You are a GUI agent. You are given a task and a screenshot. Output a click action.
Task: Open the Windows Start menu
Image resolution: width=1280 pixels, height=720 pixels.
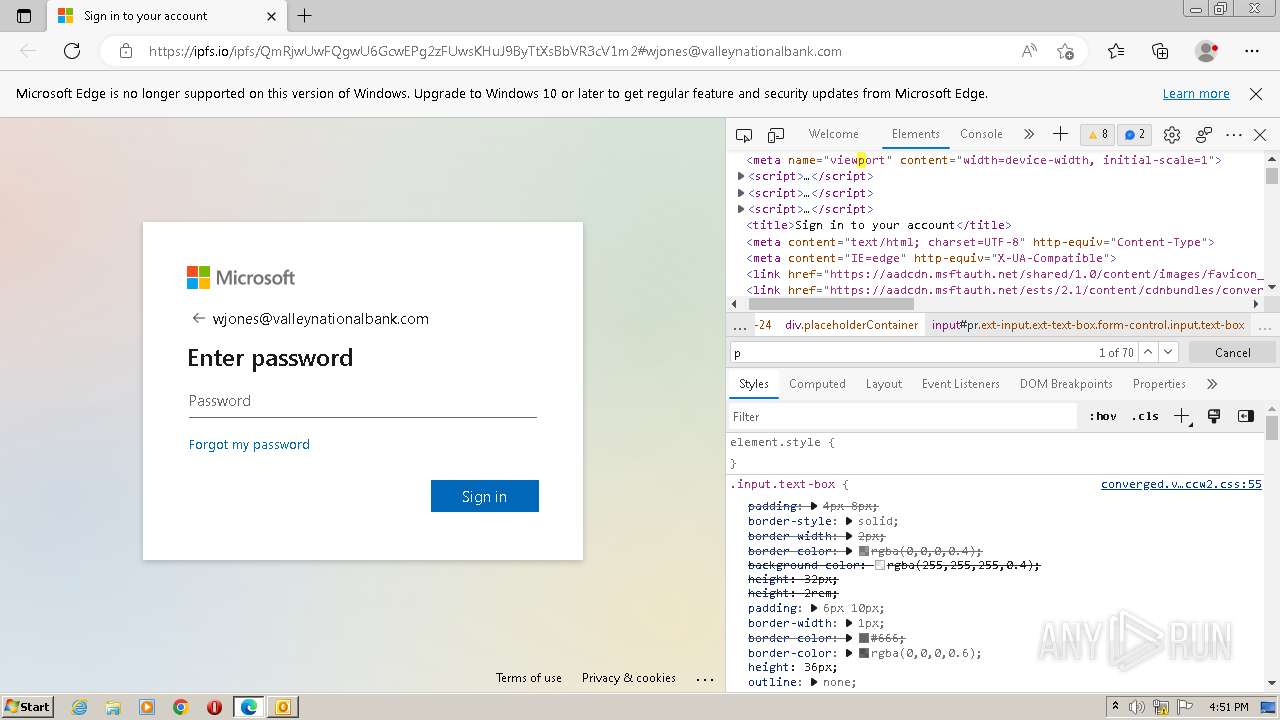(x=27, y=707)
